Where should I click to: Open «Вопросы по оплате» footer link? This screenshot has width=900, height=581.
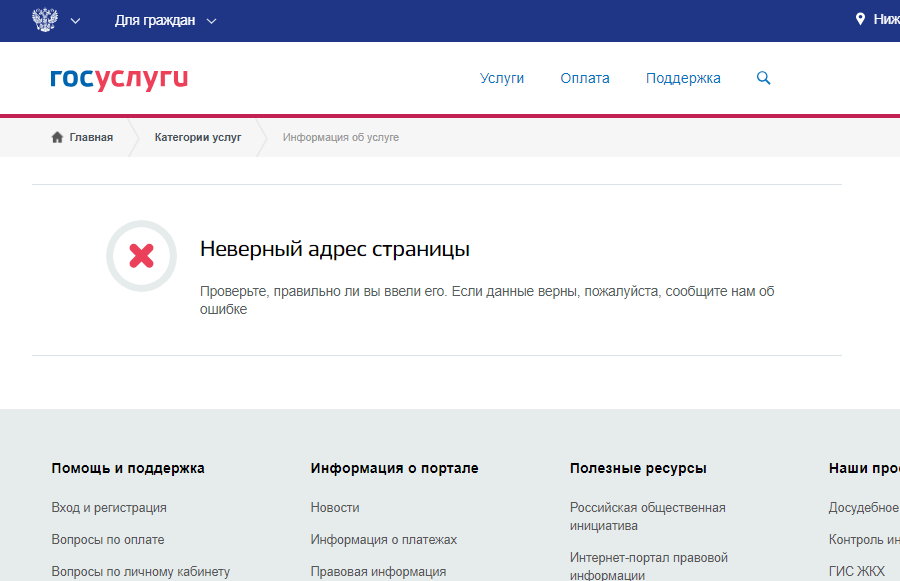point(108,540)
